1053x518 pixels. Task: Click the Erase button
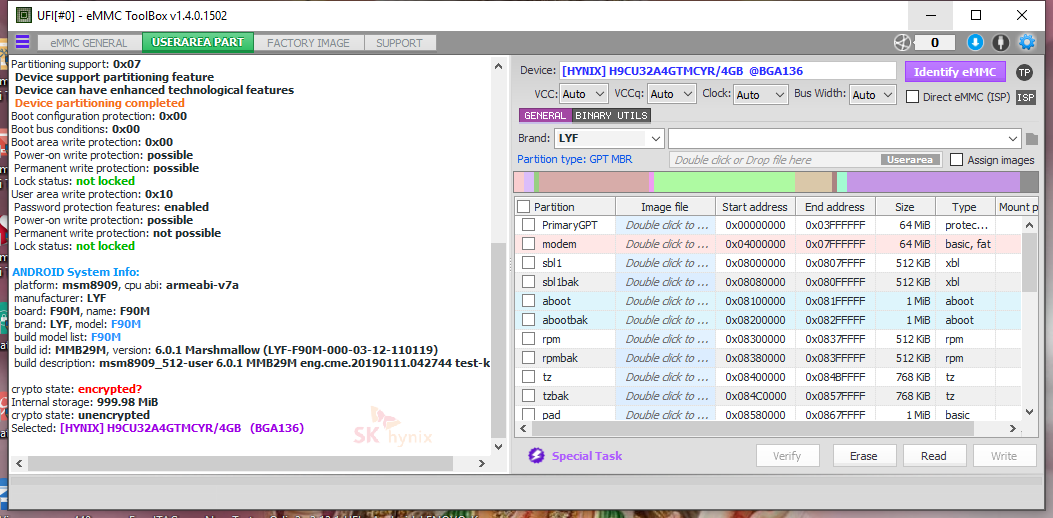coord(863,456)
